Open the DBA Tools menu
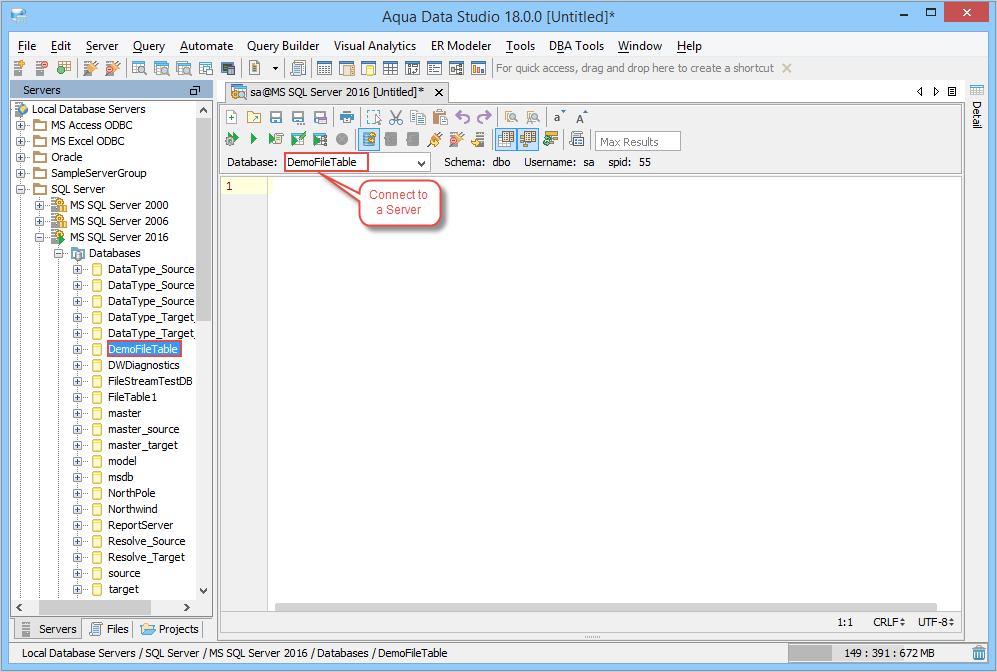Image resolution: width=997 pixels, height=672 pixels. tap(576, 46)
